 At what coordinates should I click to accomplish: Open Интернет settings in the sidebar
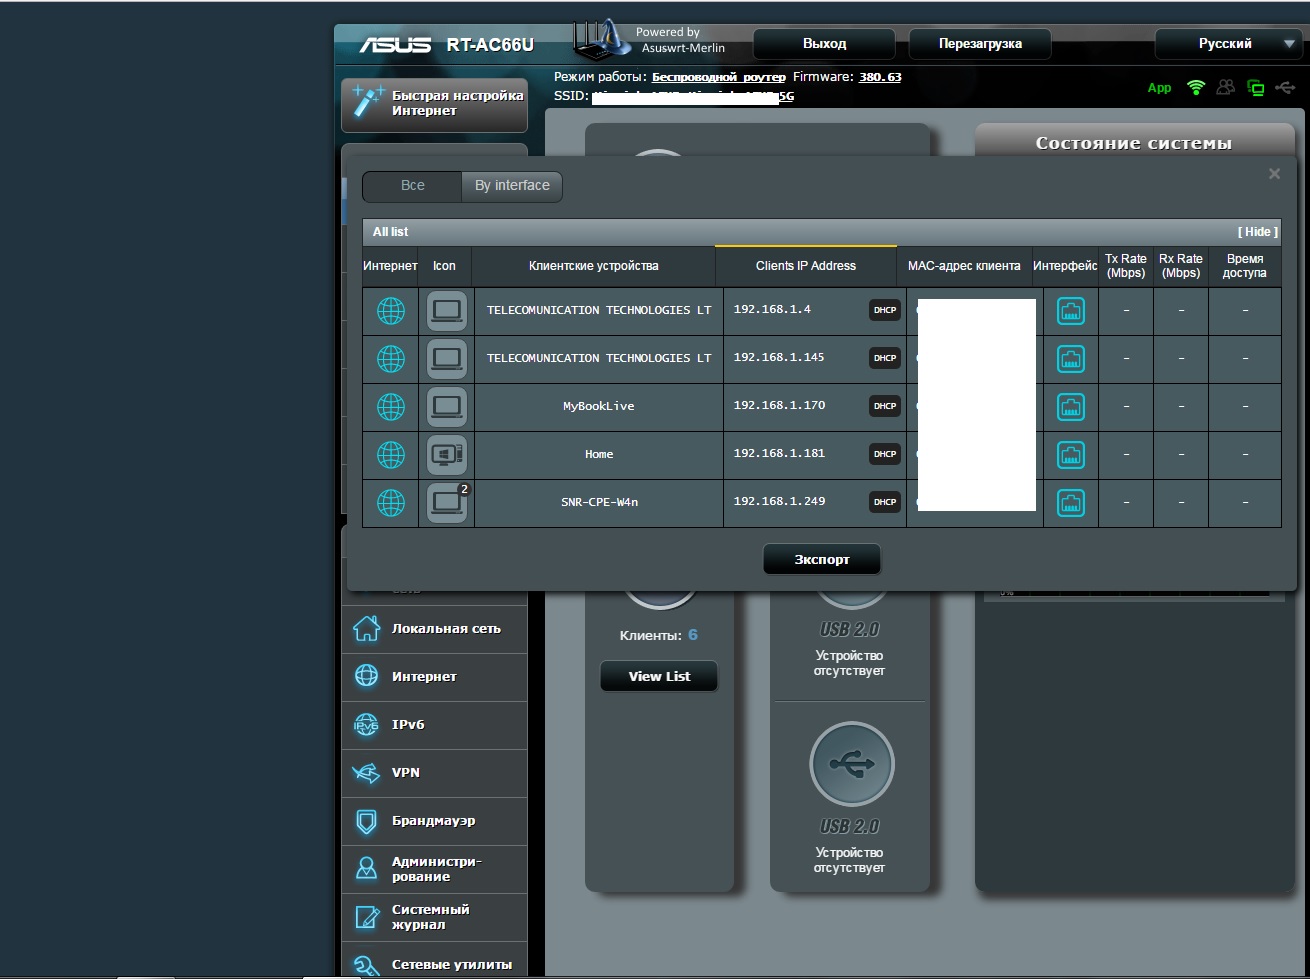pyautogui.click(x=434, y=677)
